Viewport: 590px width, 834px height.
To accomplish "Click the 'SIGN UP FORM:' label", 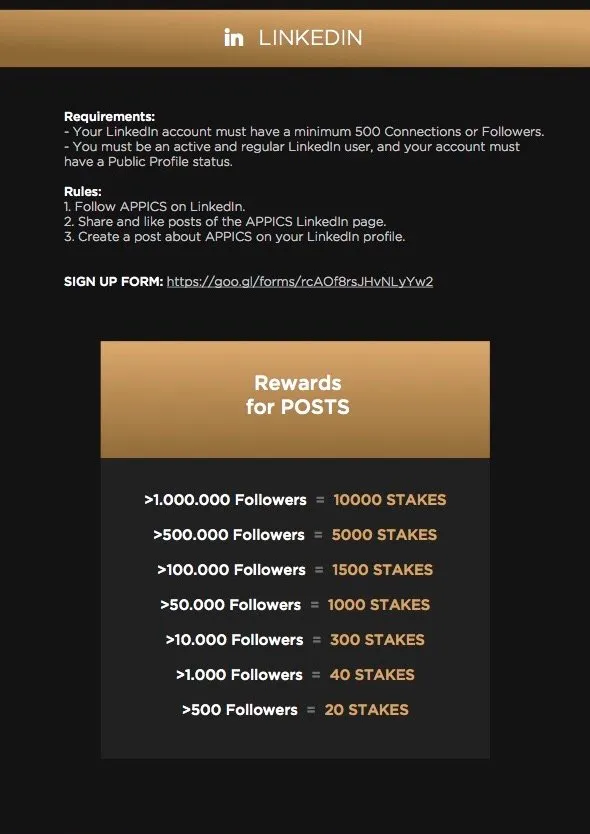I will pyautogui.click(x=113, y=281).
